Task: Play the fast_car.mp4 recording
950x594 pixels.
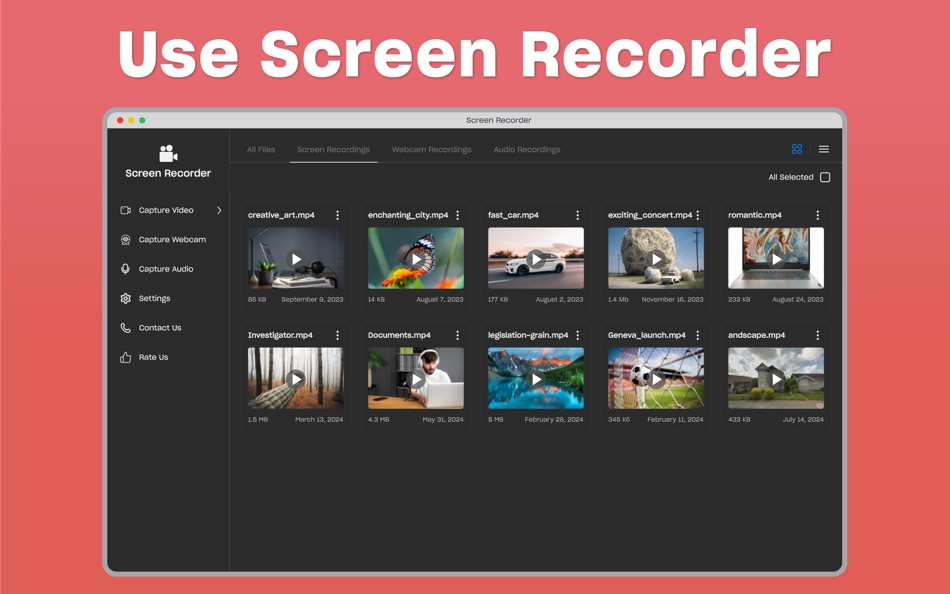Action: [536, 258]
